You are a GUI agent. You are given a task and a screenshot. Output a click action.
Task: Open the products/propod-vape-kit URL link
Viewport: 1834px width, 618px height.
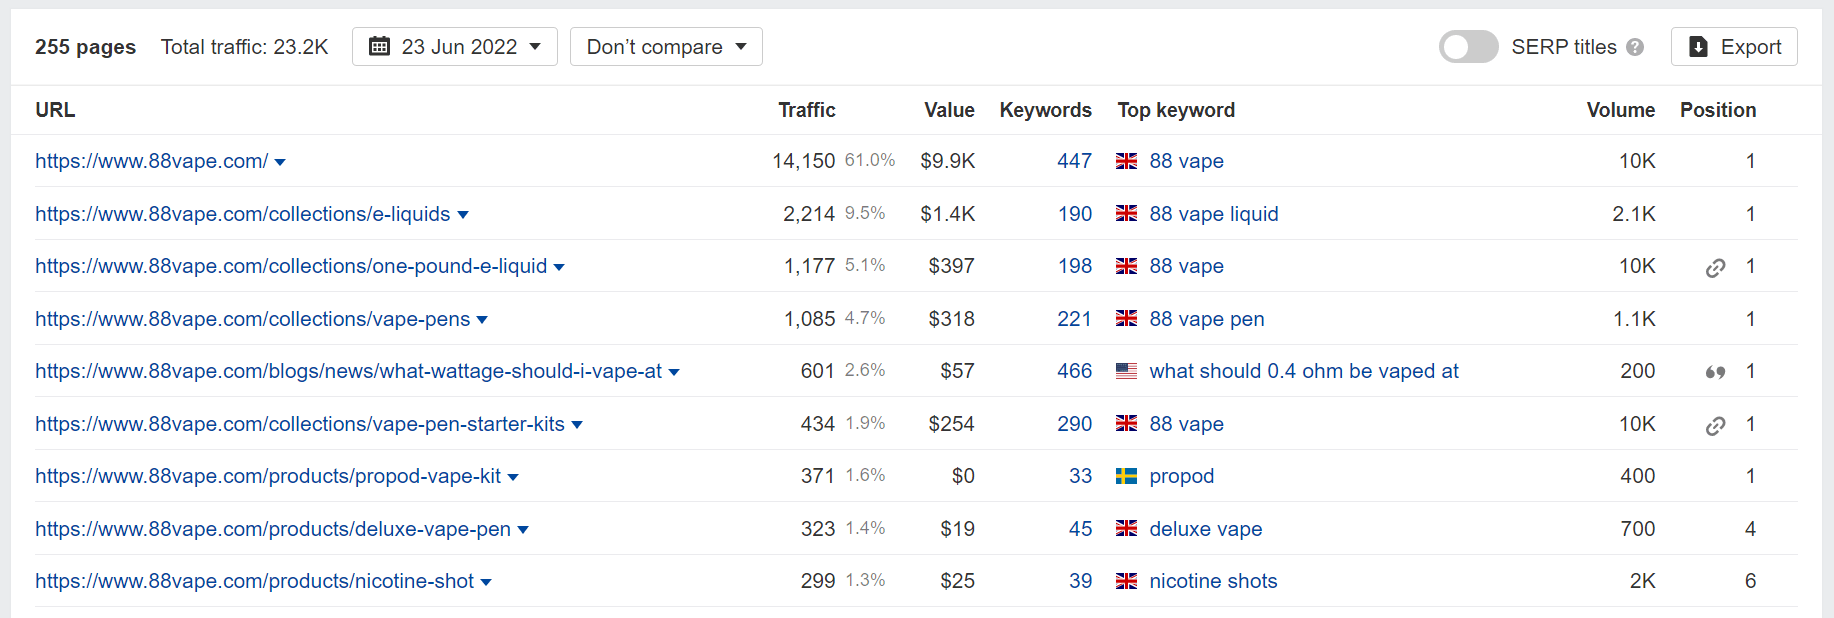tap(268, 476)
